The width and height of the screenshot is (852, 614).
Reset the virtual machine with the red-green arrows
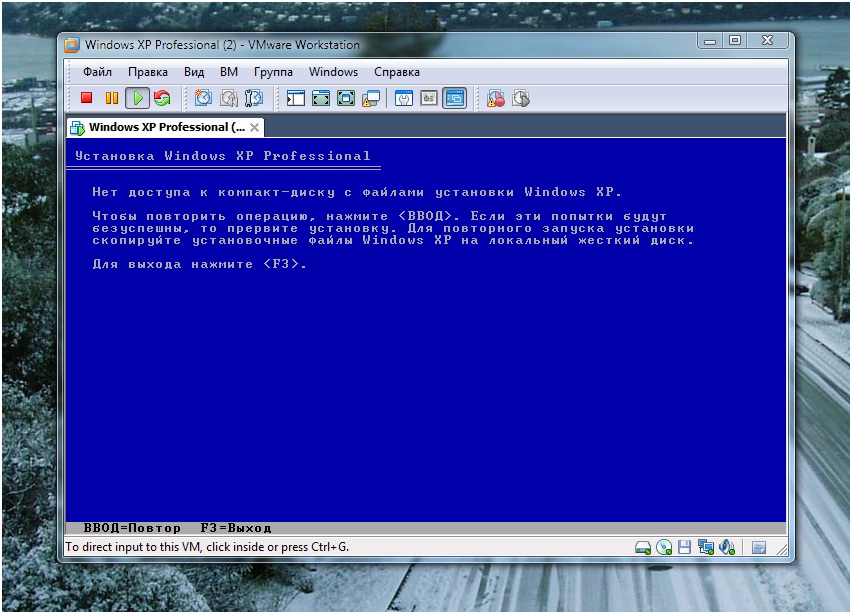point(162,98)
